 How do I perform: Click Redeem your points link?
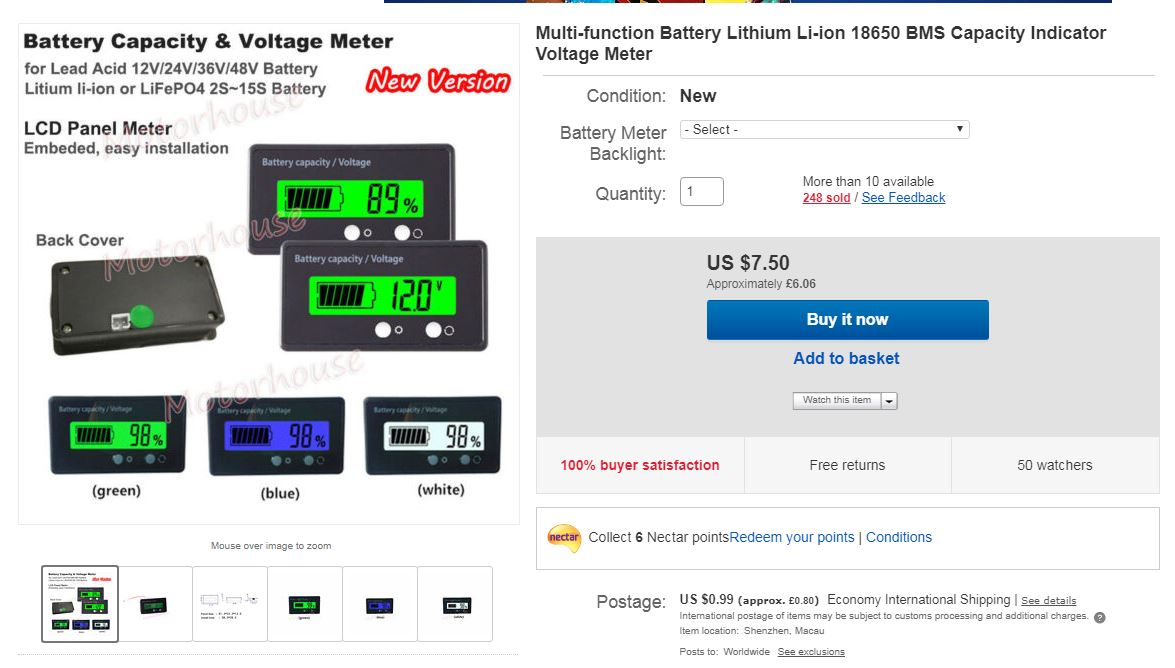791,538
